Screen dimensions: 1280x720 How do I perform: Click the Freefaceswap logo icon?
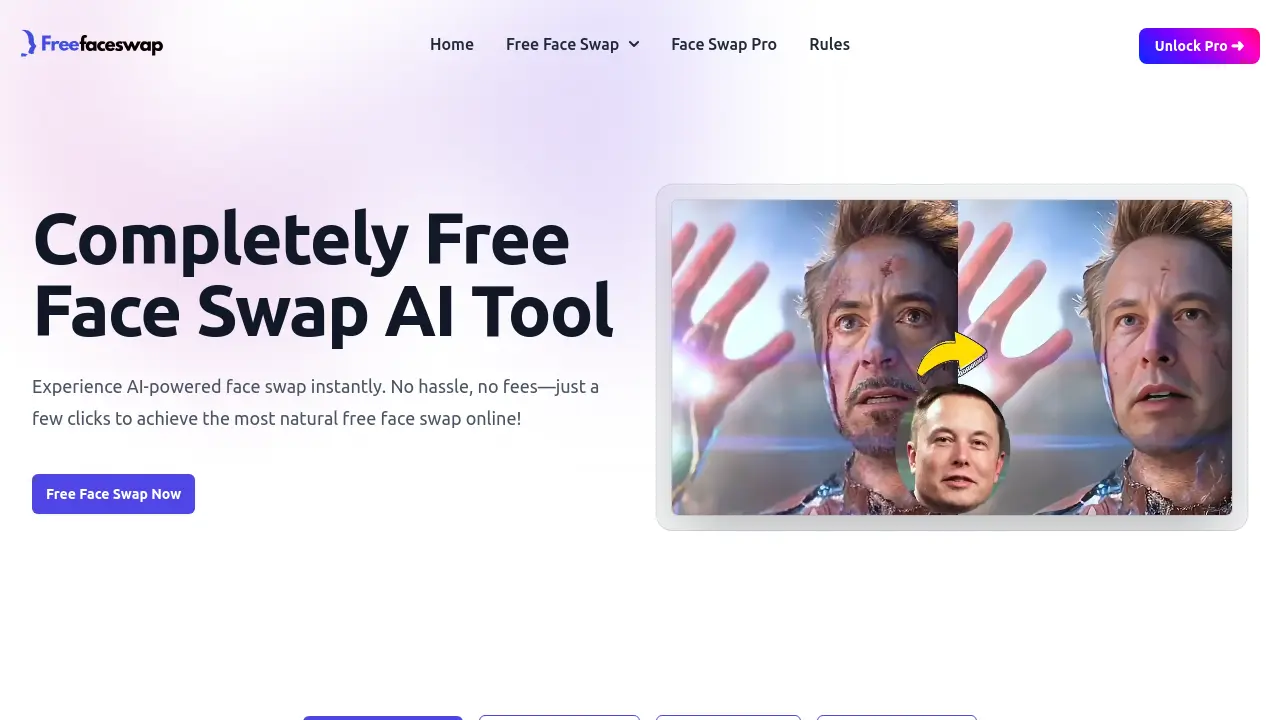pos(29,43)
